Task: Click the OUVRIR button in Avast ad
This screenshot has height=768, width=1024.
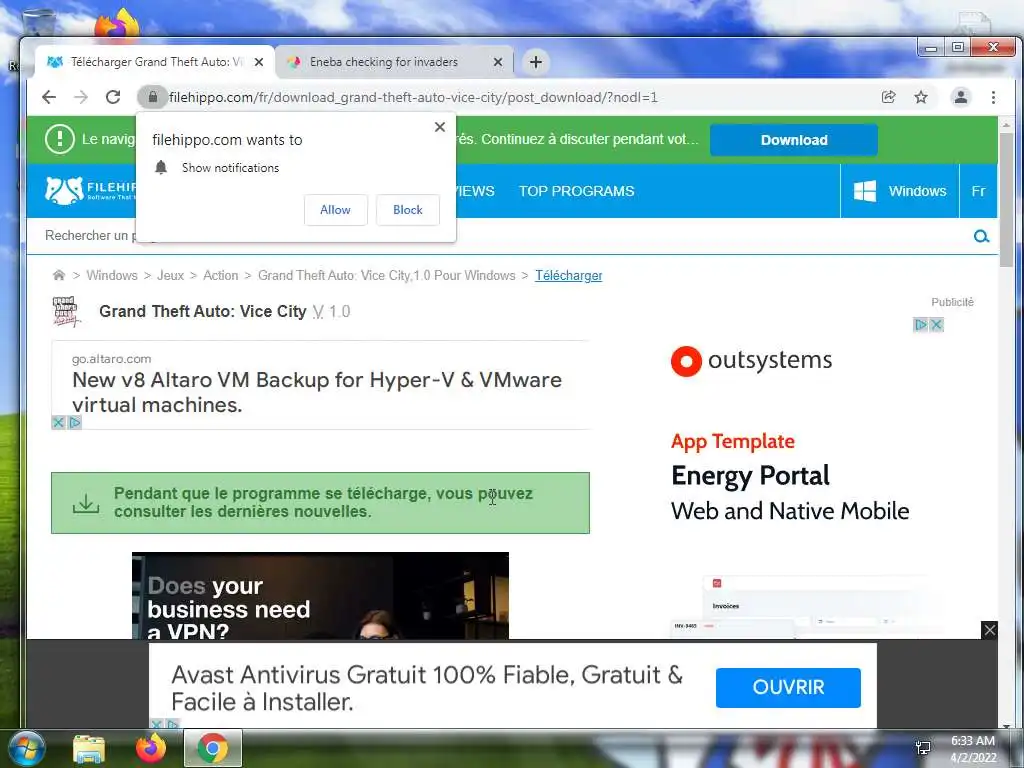Action: click(x=788, y=688)
